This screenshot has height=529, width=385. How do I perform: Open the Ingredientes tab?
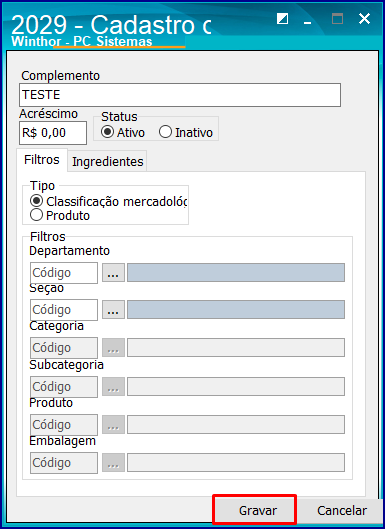point(107,162)
